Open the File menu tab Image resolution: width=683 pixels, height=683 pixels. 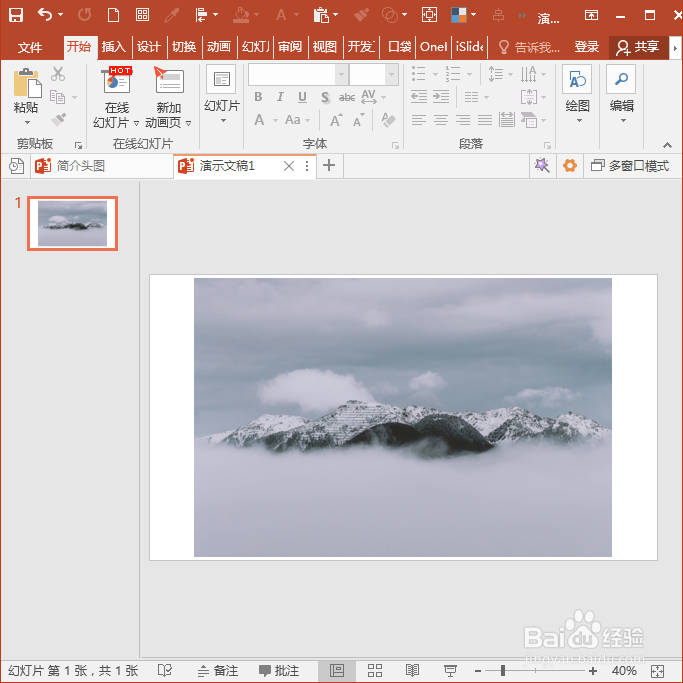click(x=30, y=47)
